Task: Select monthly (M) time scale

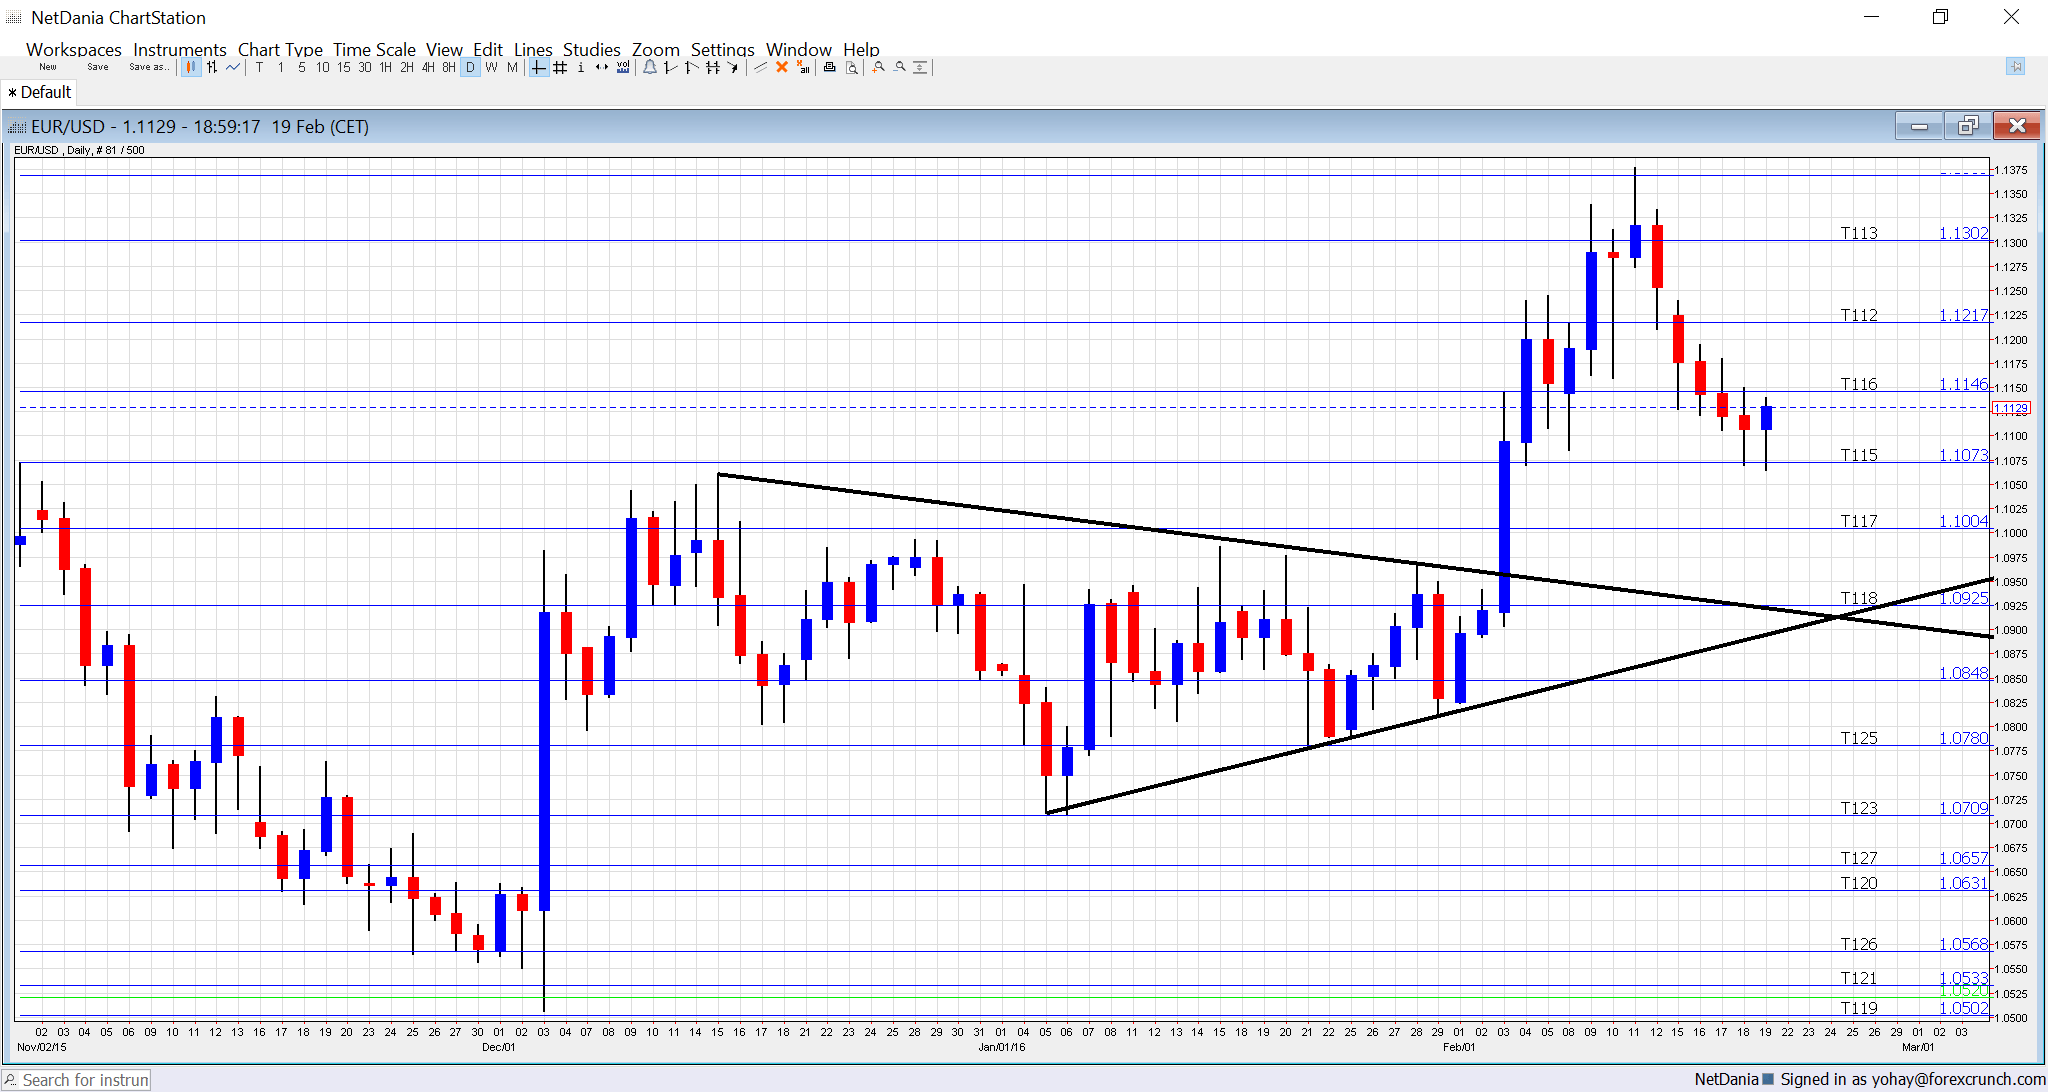Action: [512, 67]
